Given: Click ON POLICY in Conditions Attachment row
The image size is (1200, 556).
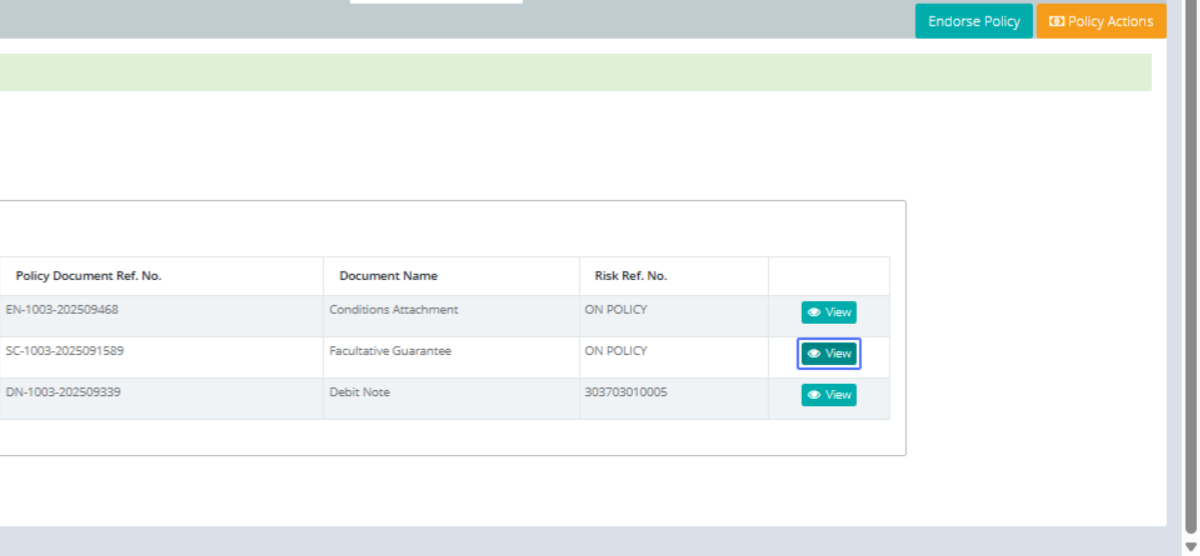Looking at the screenshot, I should 615,310.
